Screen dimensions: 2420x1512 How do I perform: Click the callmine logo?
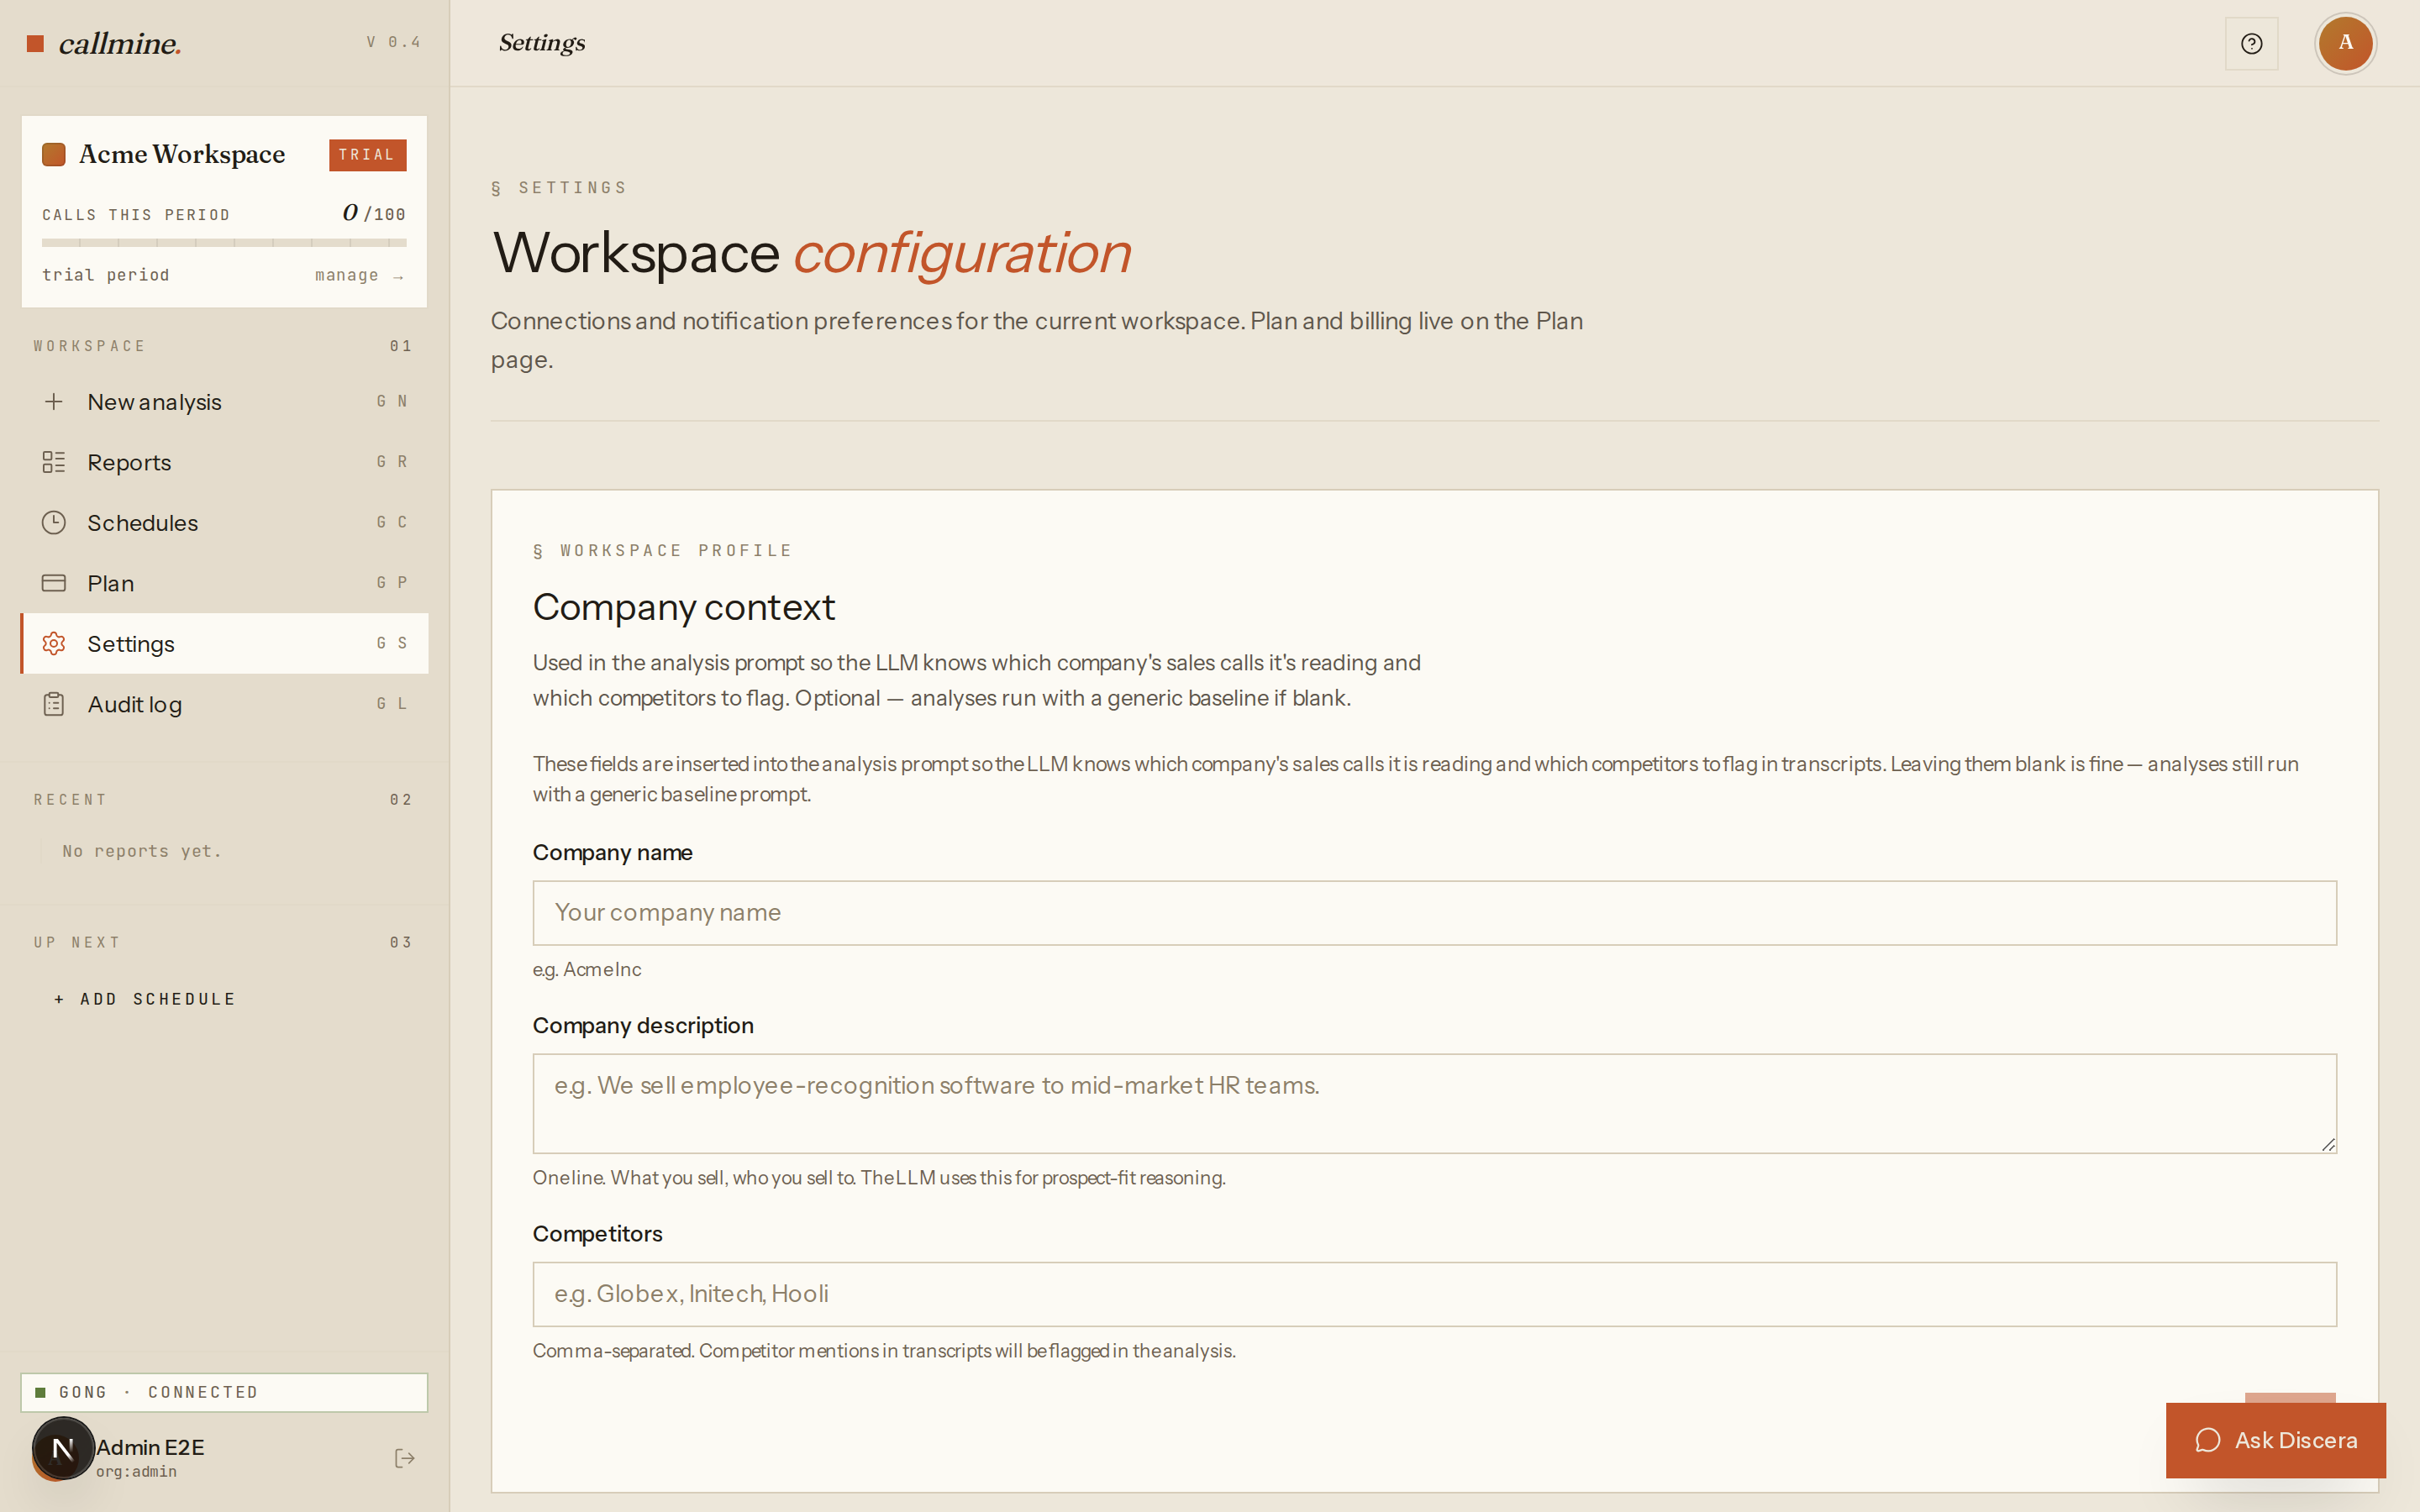(104, 43)
